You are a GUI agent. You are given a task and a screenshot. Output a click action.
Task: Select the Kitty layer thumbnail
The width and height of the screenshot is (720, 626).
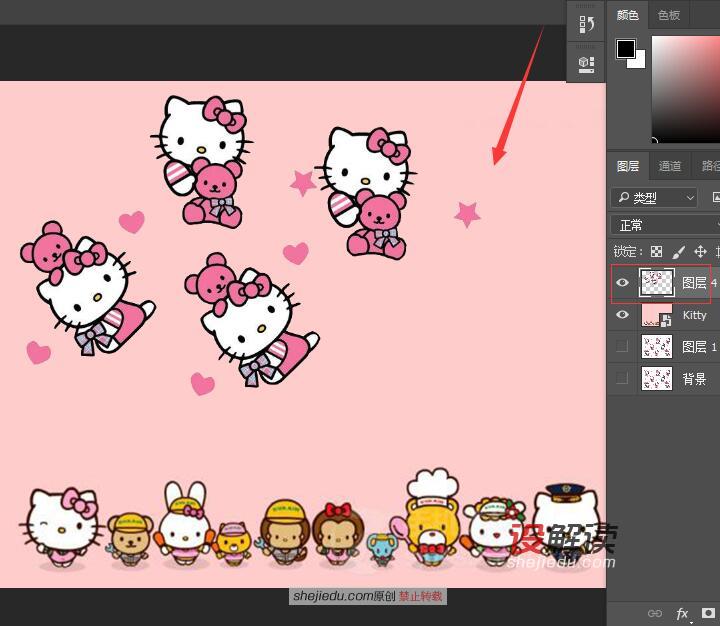click(656, 315)
